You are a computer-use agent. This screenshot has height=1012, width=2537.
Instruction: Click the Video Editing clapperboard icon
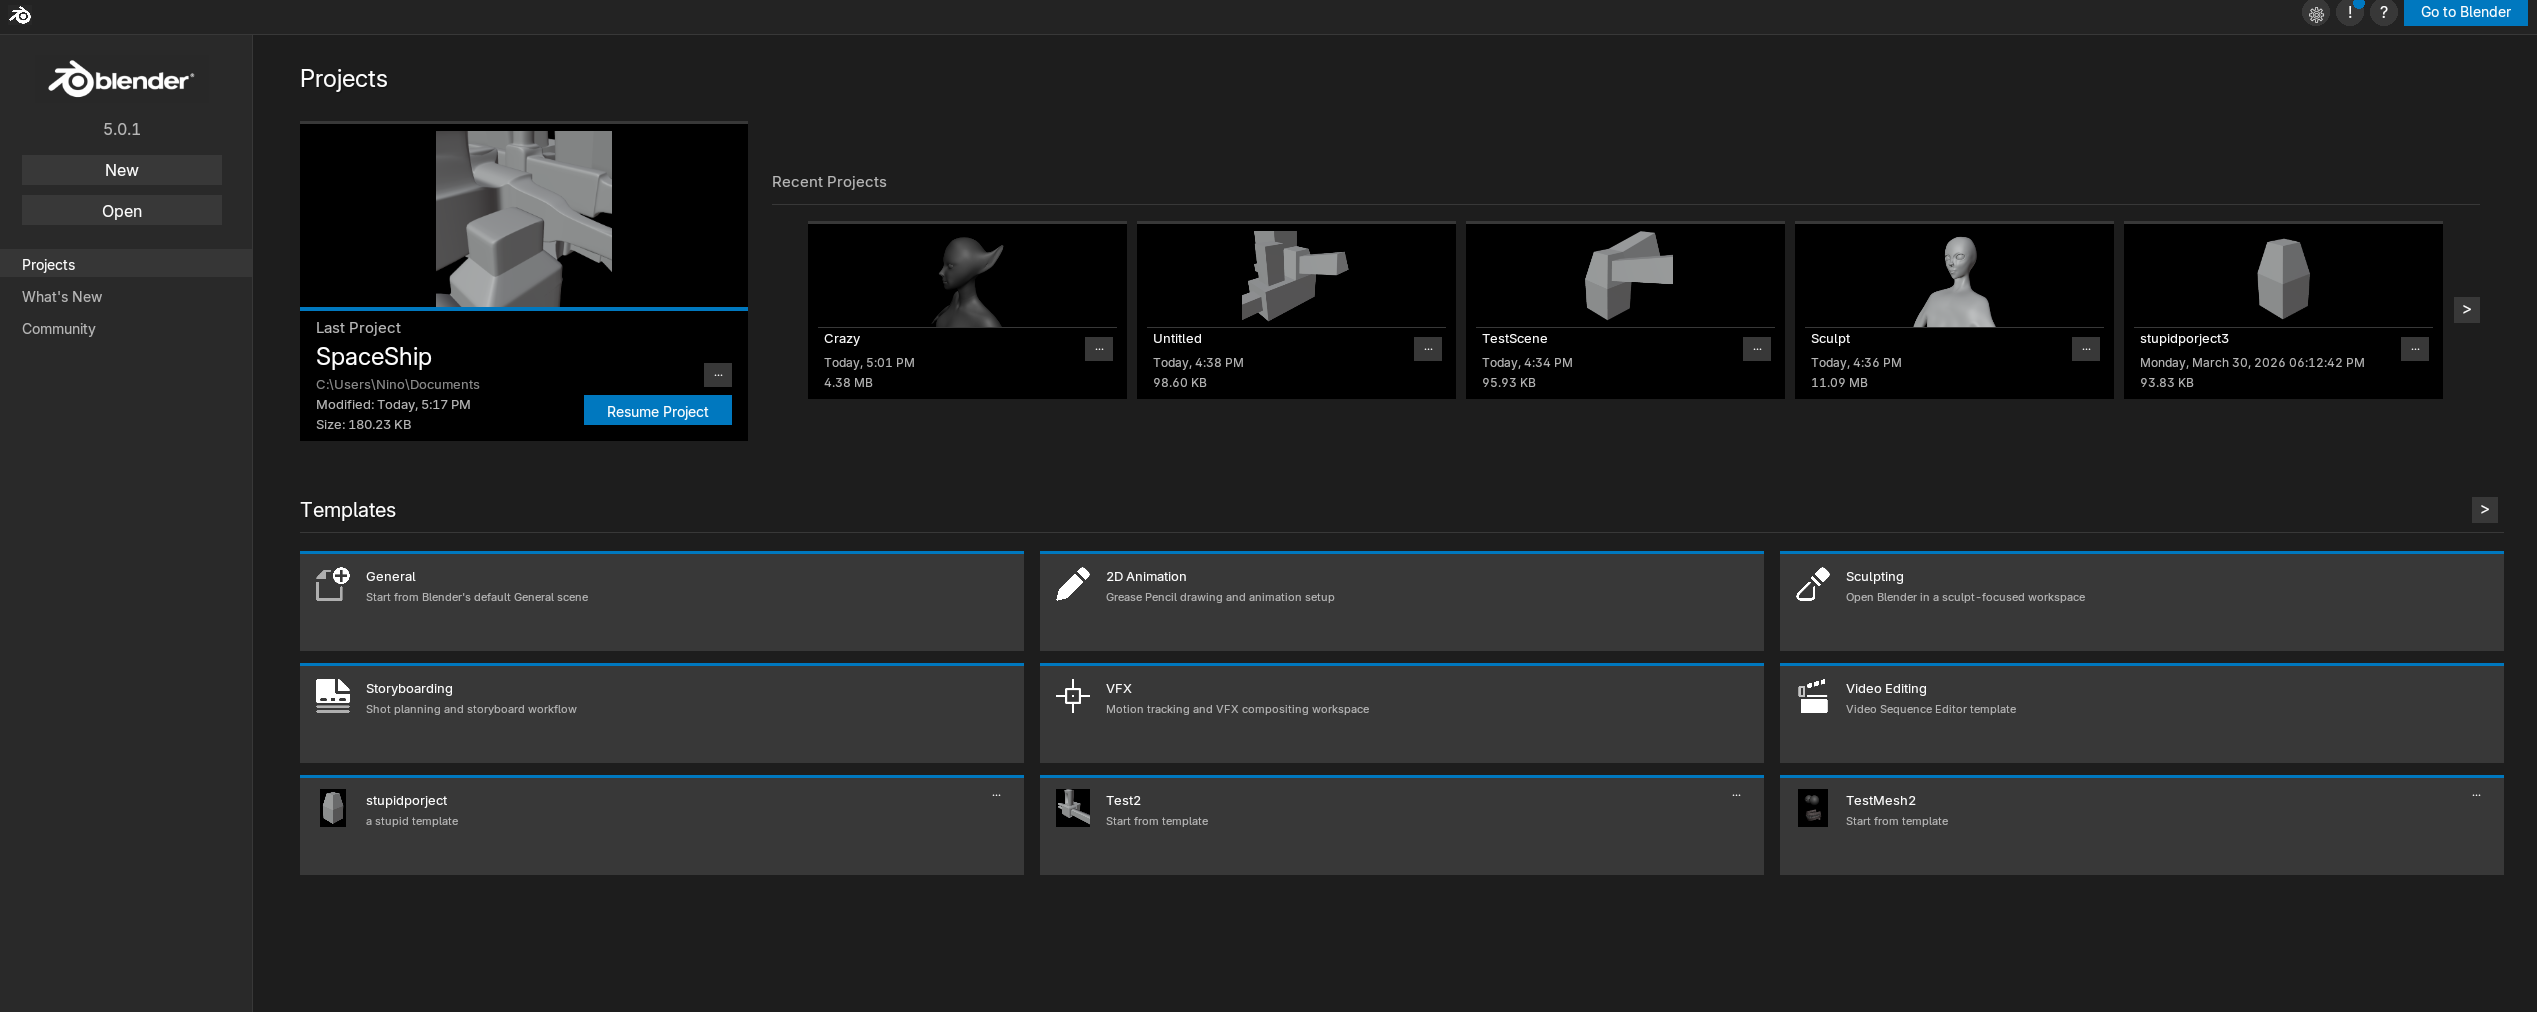[x=1813, y=696]
